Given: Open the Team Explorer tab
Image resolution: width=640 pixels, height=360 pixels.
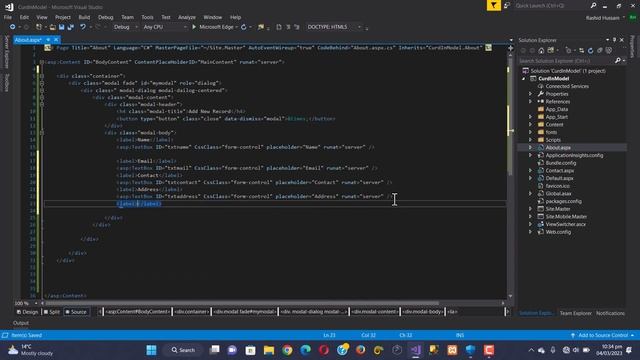Looking at the screenshot, I should (576, 313).
